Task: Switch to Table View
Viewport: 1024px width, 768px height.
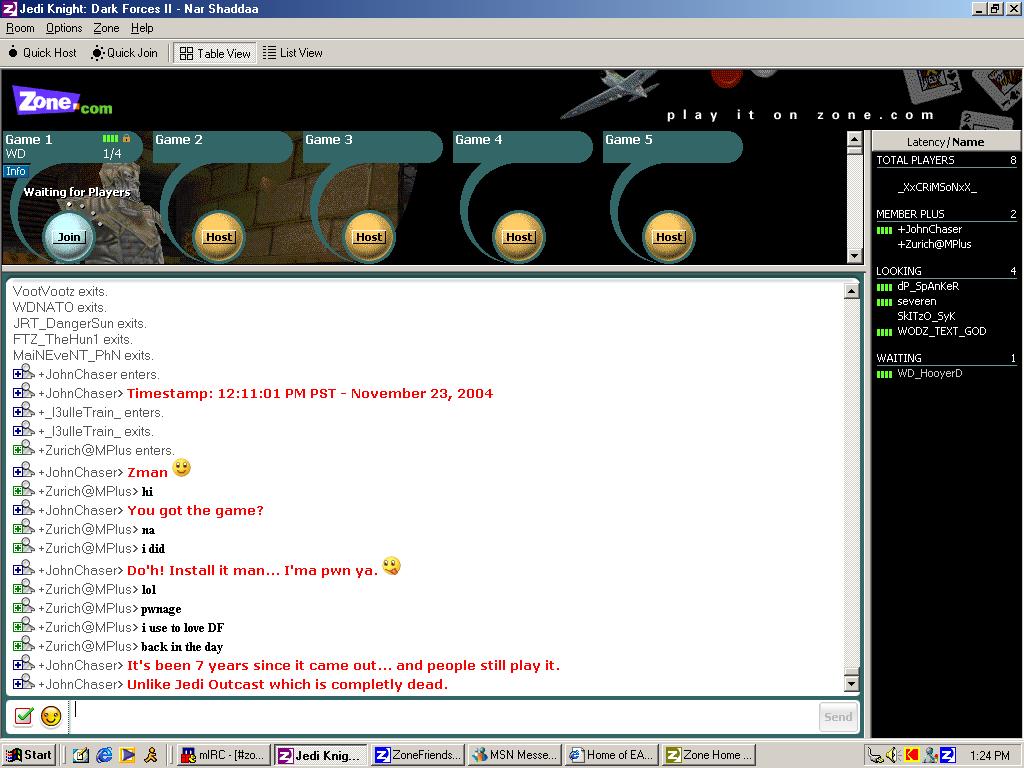Action: pyautogui.click(x=215, y=54)
